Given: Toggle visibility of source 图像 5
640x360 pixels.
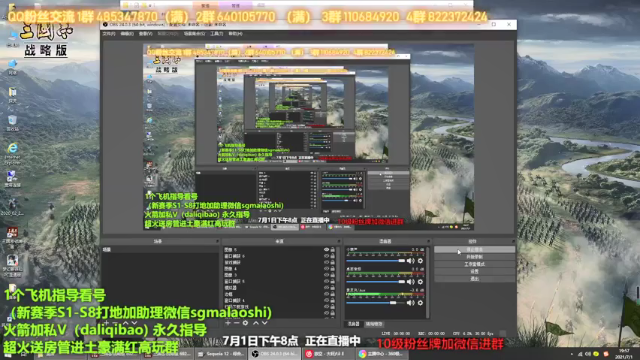Looking at the screenshot, I should tap(326, 249).
